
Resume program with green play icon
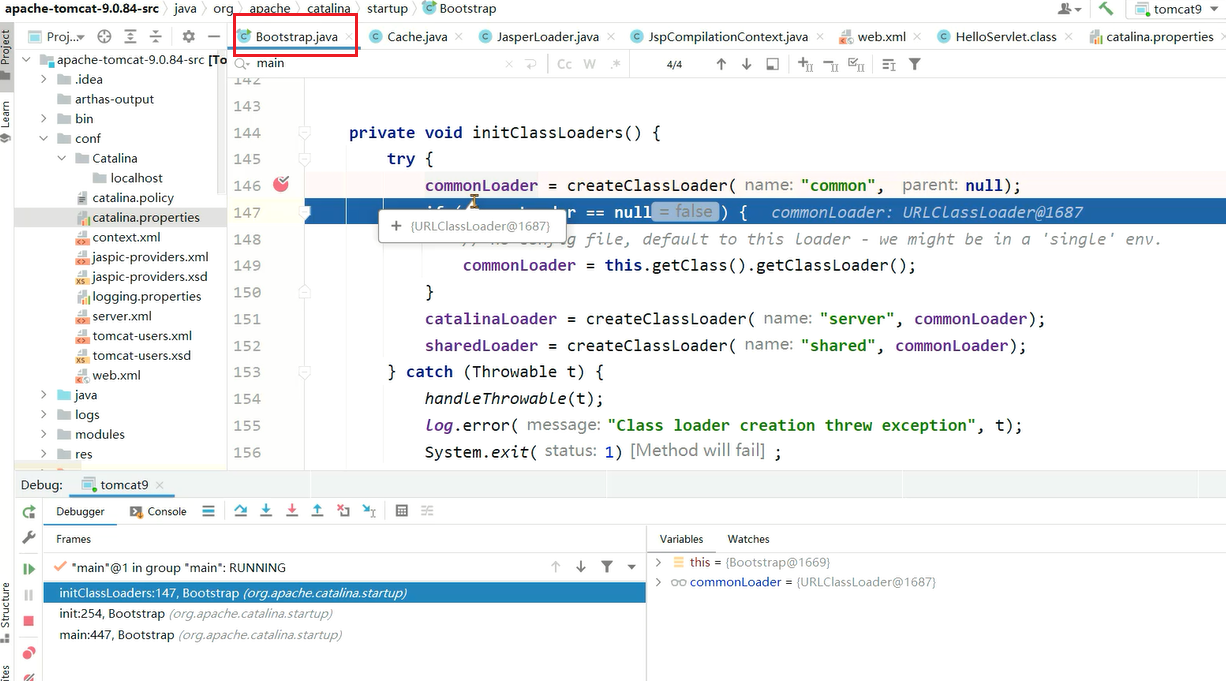(x=29, y=569)
